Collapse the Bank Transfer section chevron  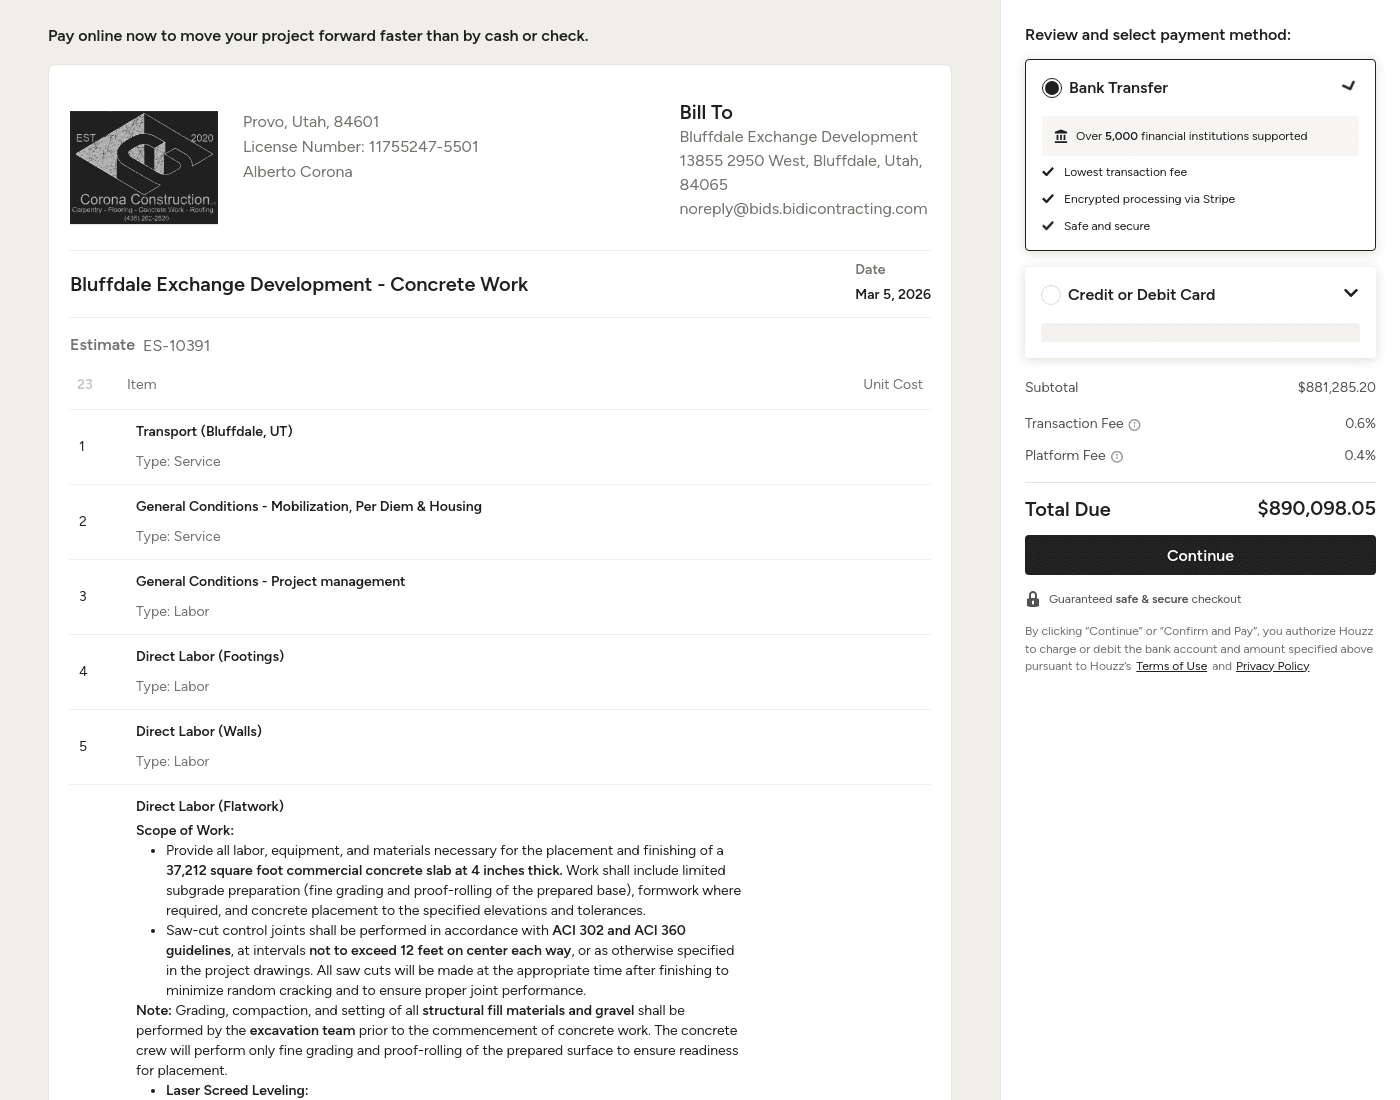[x=1349, y=87]
